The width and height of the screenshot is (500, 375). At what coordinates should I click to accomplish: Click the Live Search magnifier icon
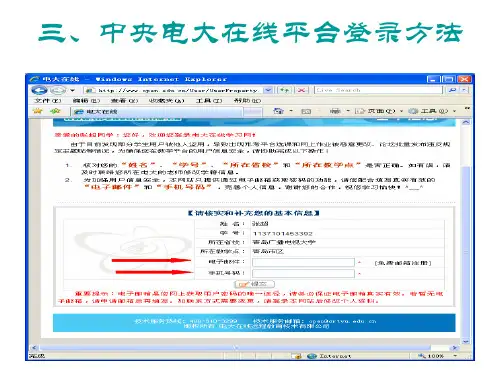[x=452, y=90]
